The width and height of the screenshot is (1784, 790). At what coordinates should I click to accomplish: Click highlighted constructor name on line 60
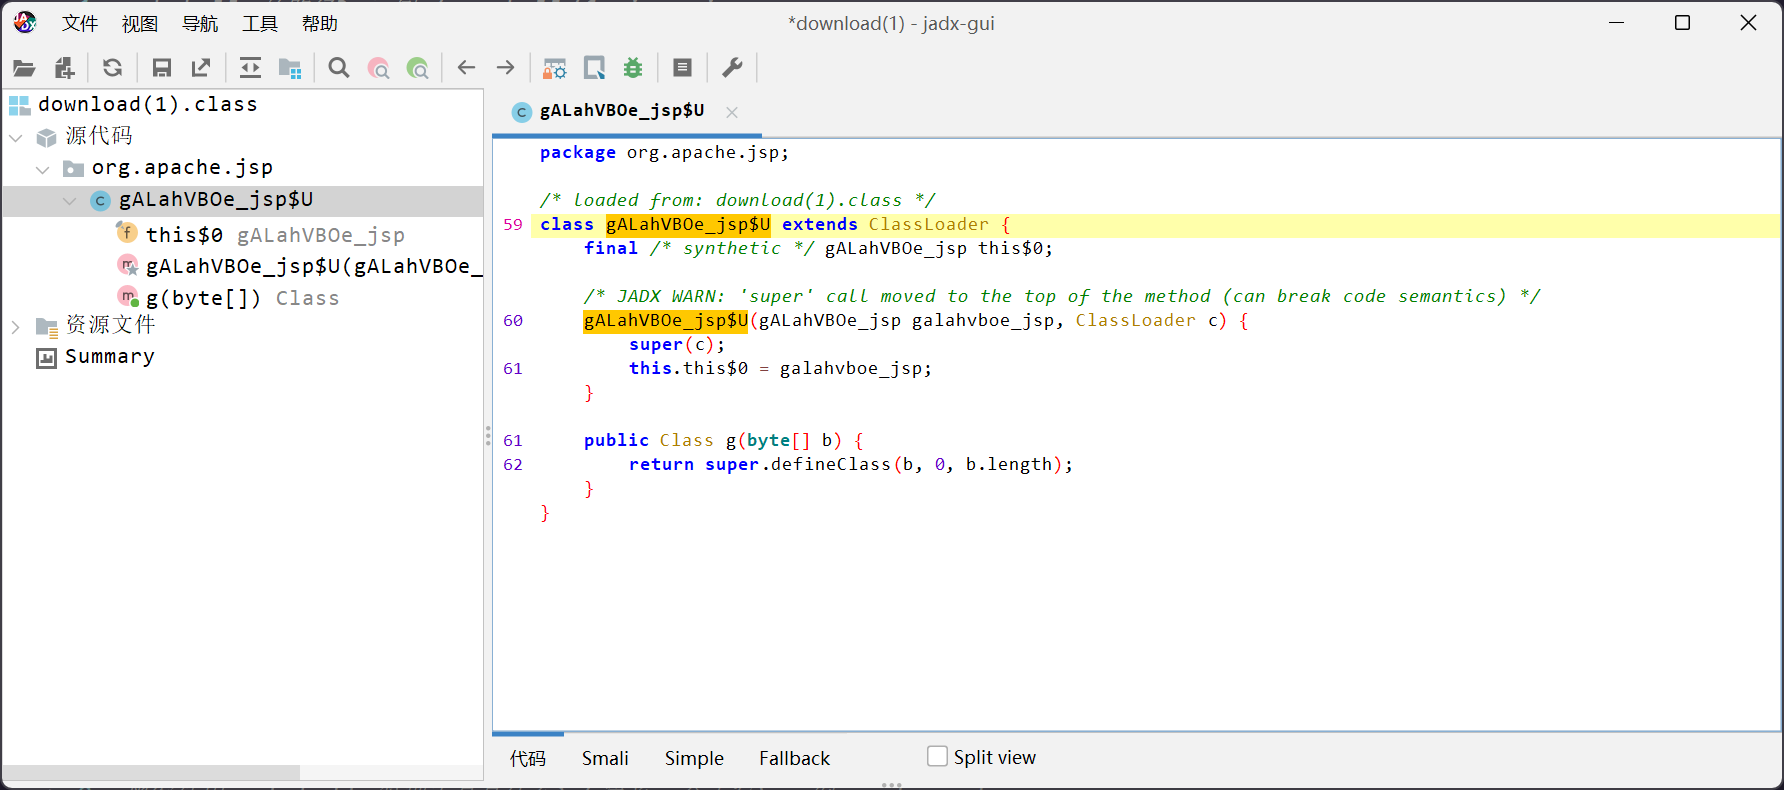(666, 321)
